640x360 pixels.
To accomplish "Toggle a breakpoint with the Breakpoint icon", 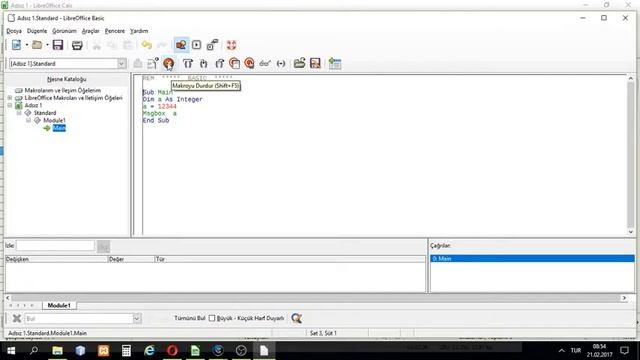I will tap(234, 63).
